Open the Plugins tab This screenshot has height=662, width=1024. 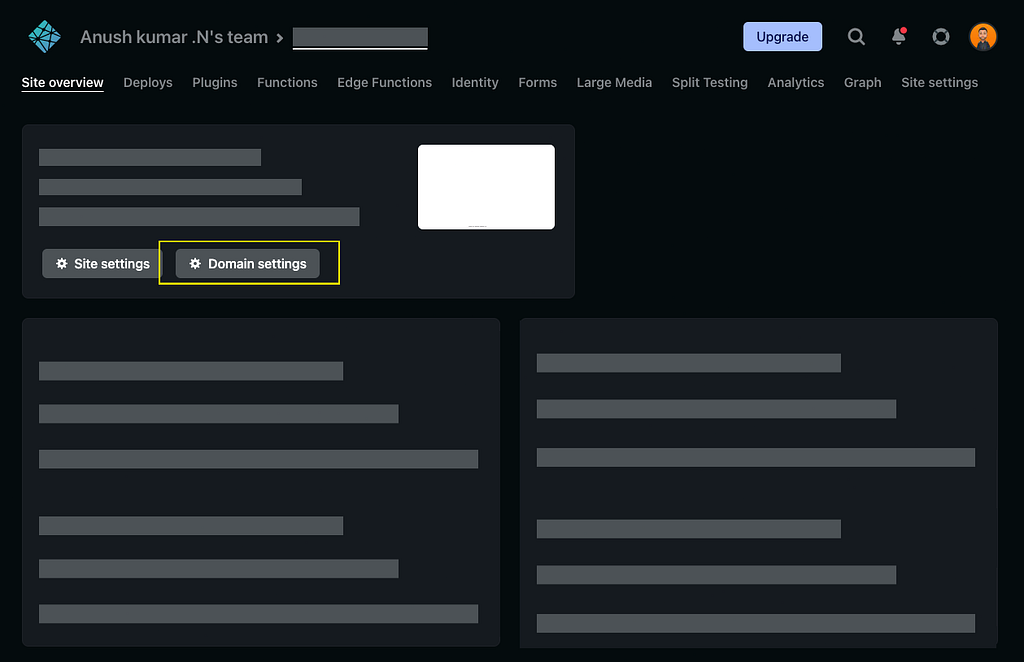click(215, 82)
